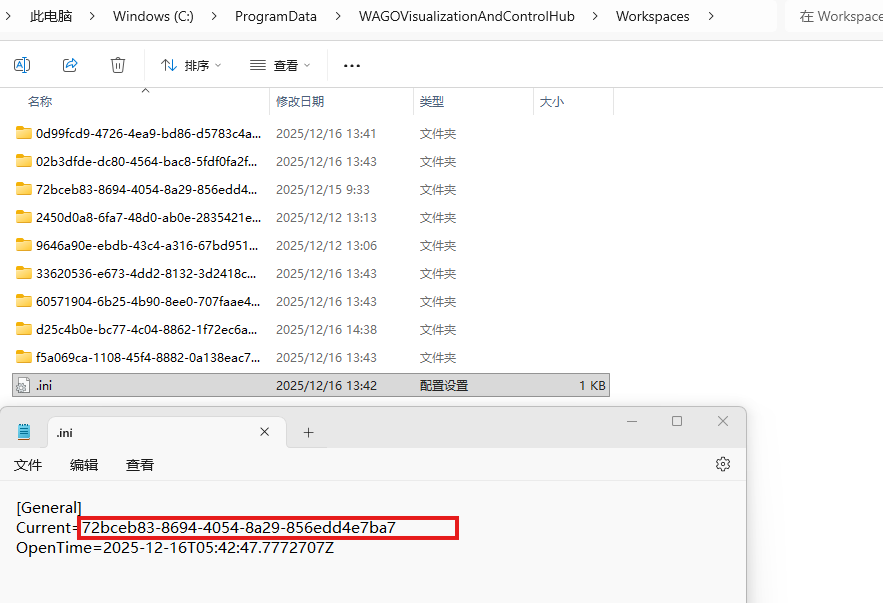
Task: Open the 排序 sort dropdown
Action: coord(191,65)
